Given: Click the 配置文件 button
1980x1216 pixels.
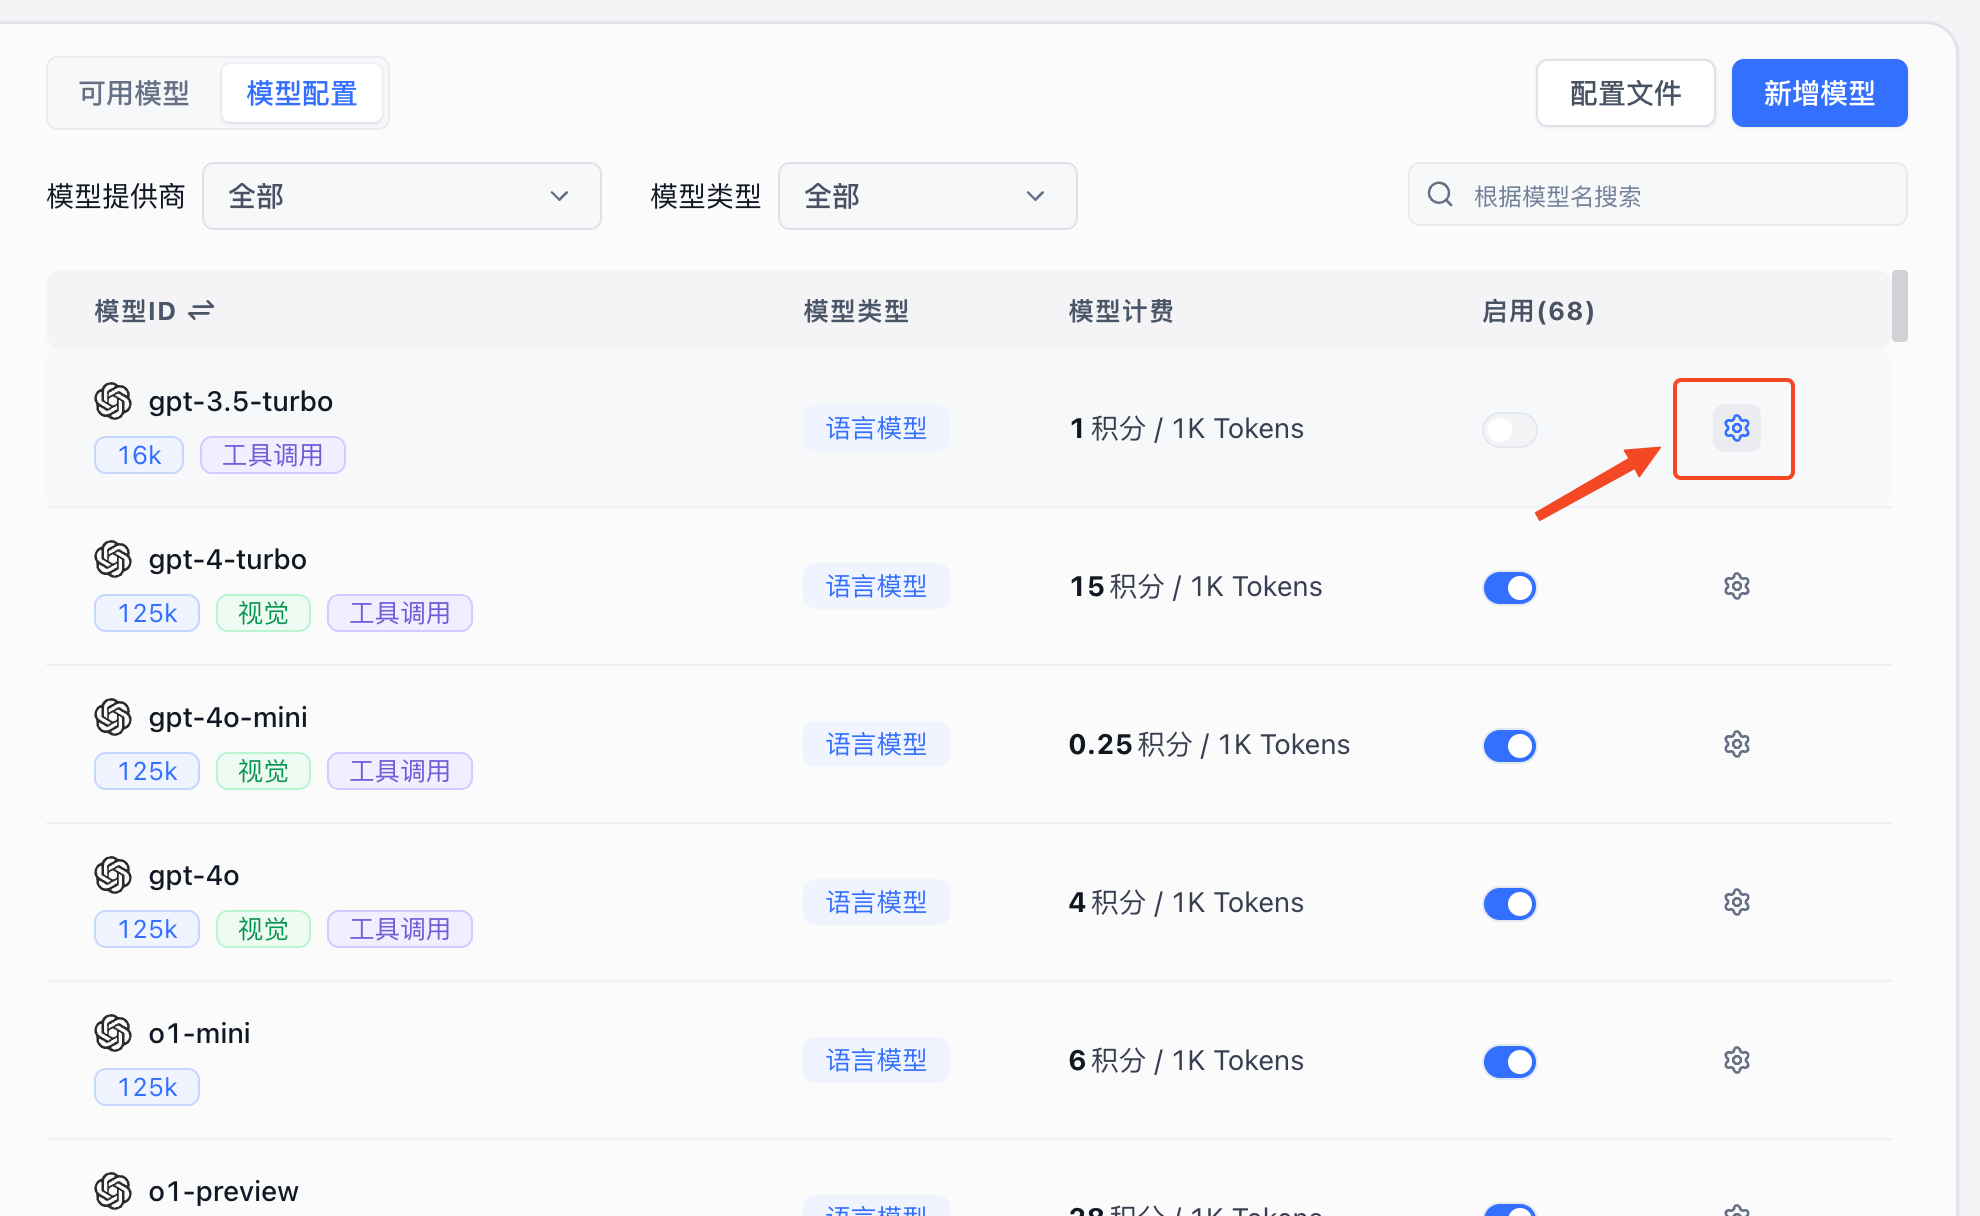Looking at the screenshot, I should click(x=1625, y=93).
